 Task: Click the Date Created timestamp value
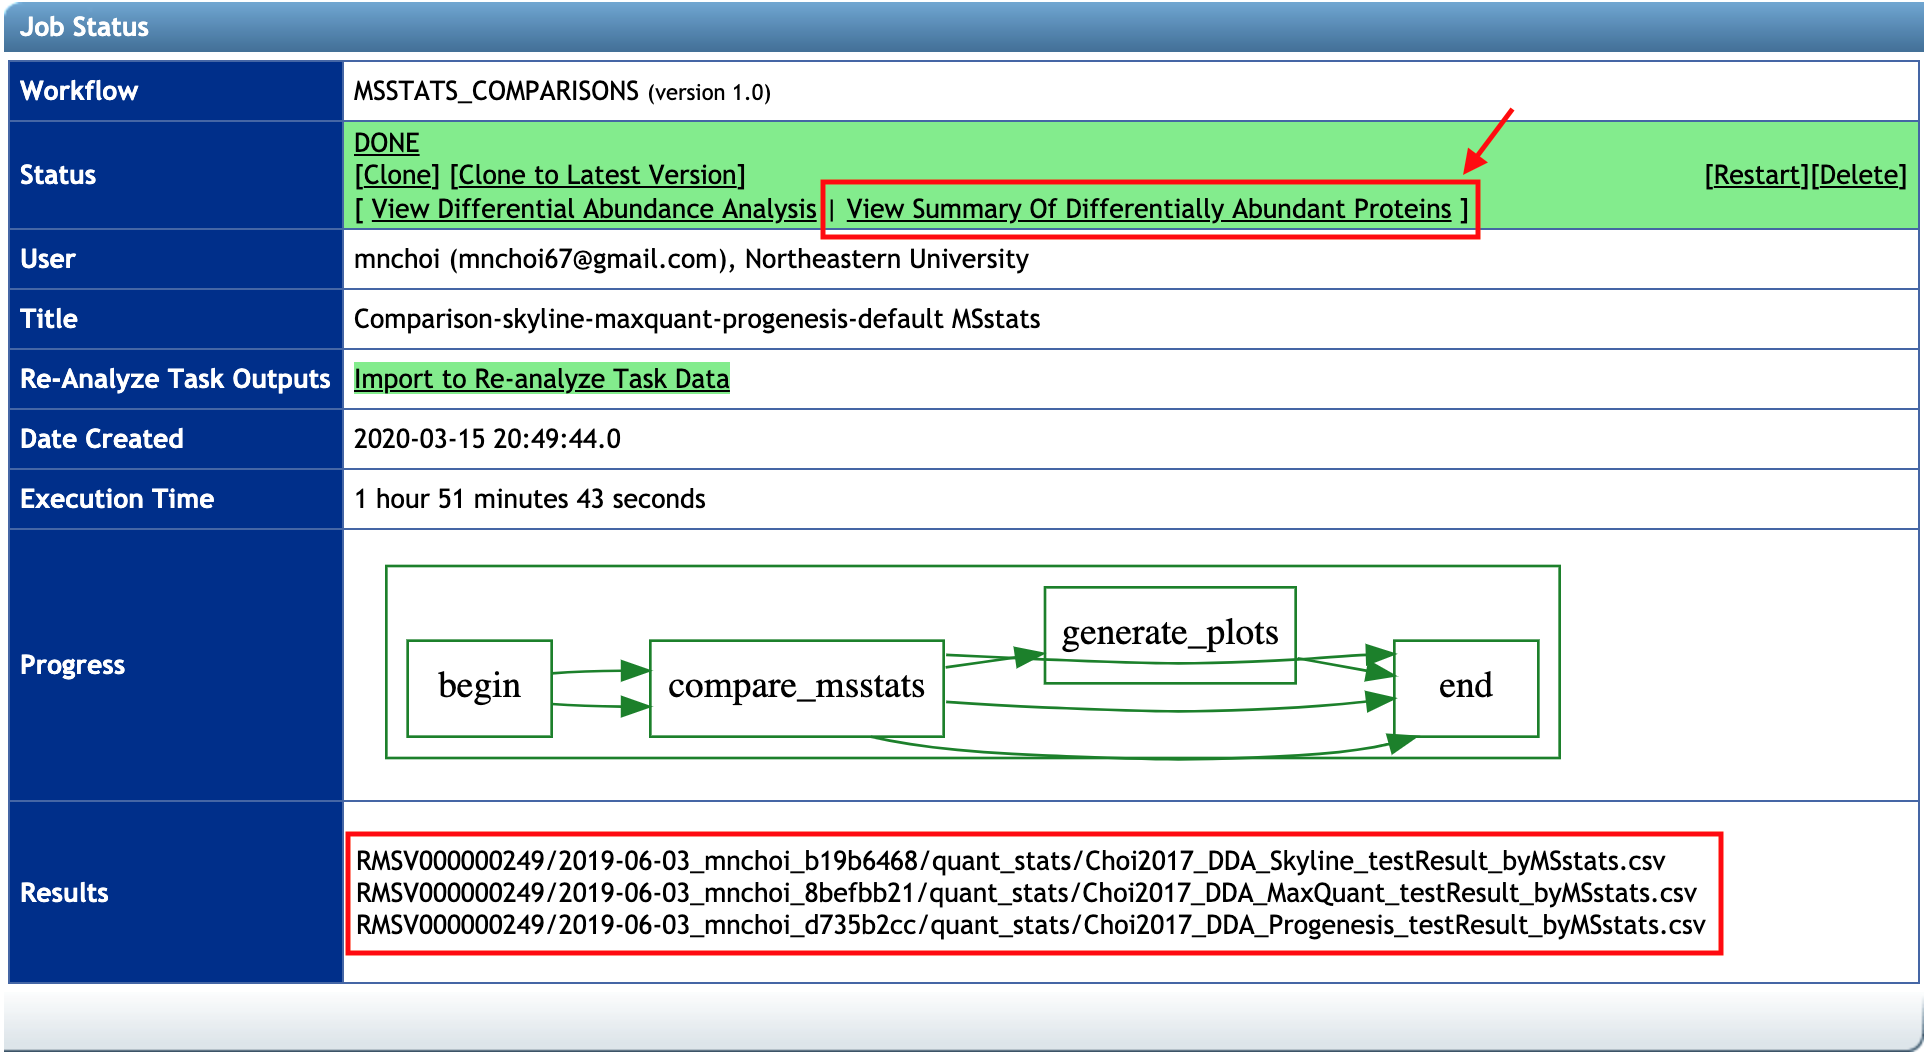[x=487, y=439]
